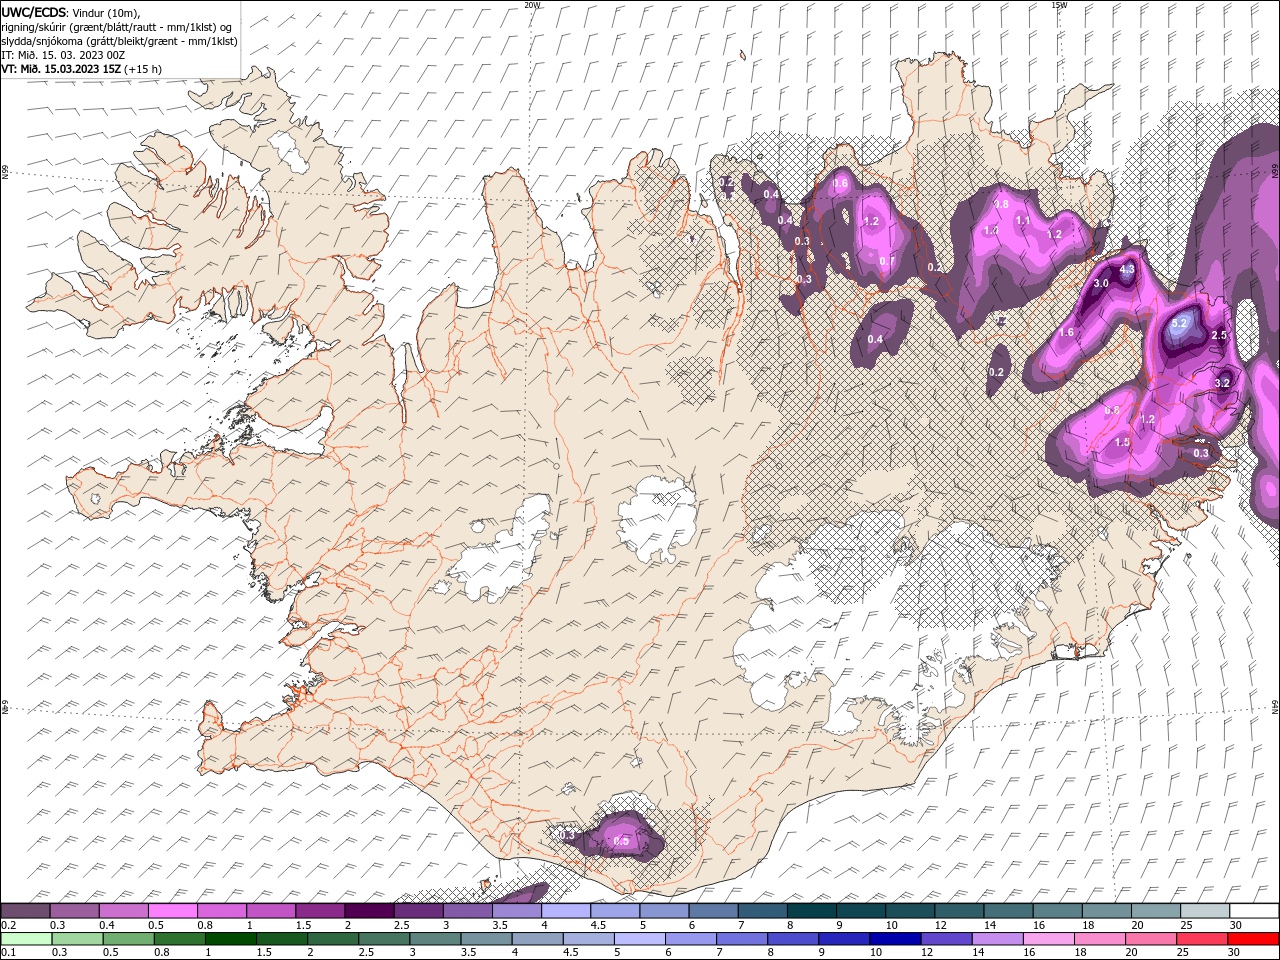Image resolution: width=1280 pixels, height=960 pixels.
Task: Pick the dark teal upper-row swatch labeled 8
Action: (x=812, y=911)
